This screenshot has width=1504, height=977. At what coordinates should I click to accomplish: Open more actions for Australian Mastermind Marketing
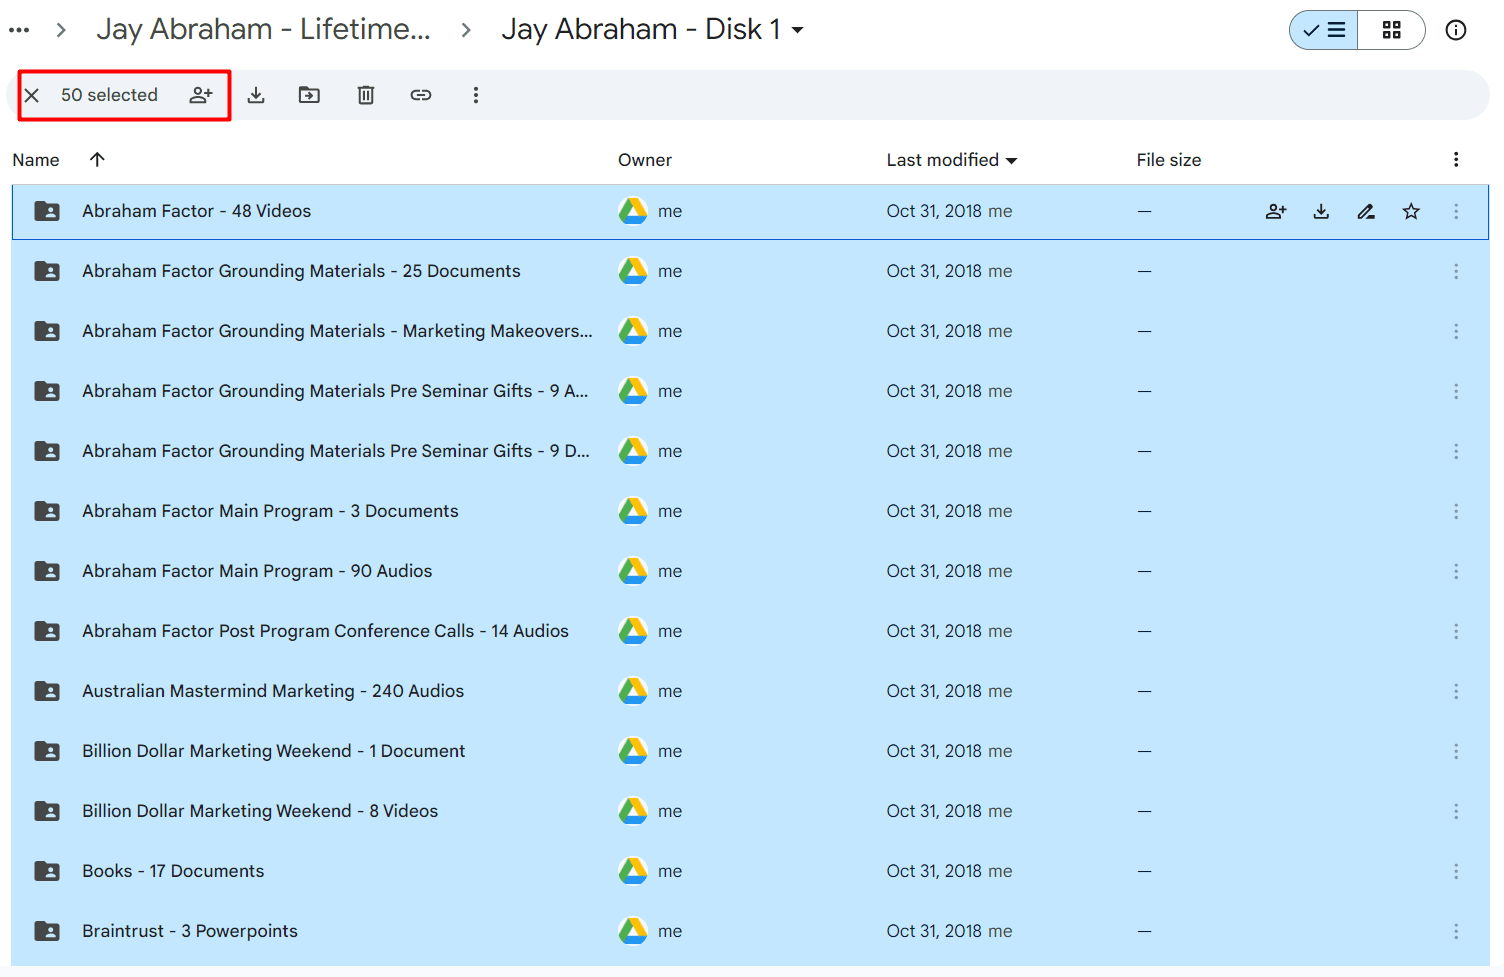(x=1456, y=691)
